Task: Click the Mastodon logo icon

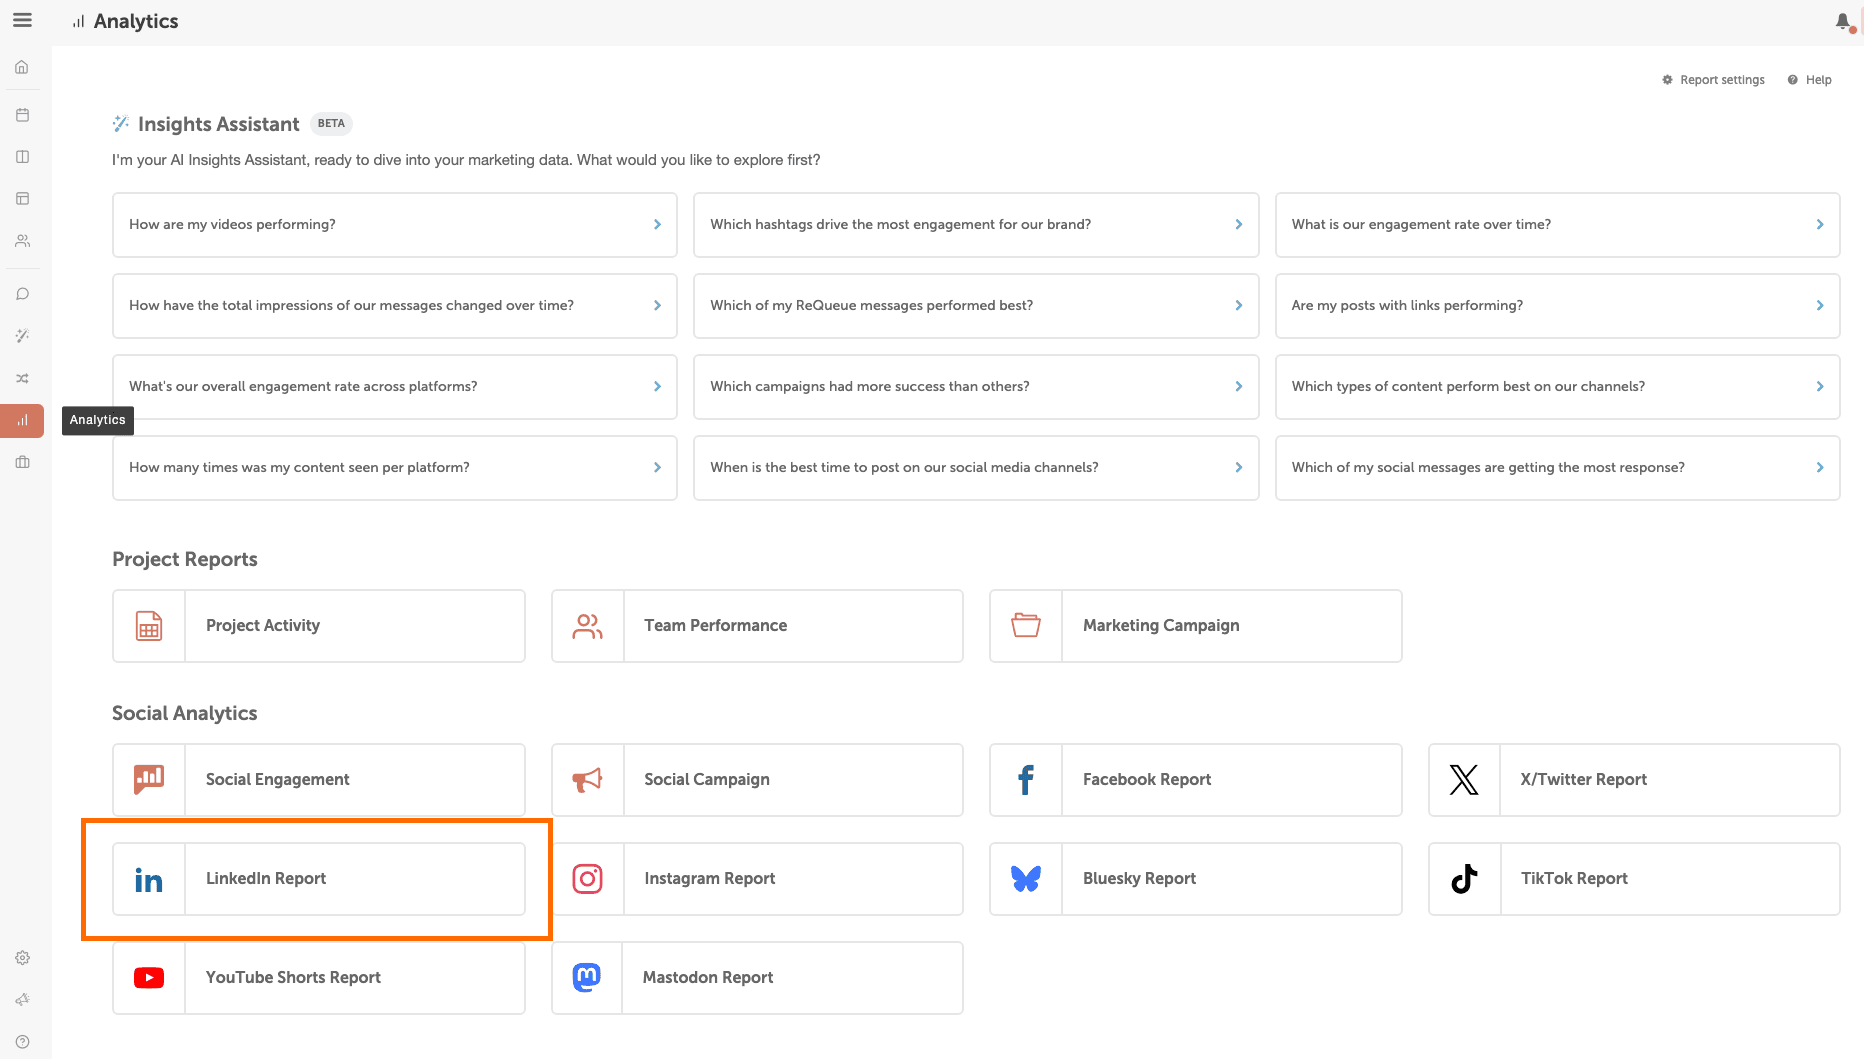Action: (587, 978)
